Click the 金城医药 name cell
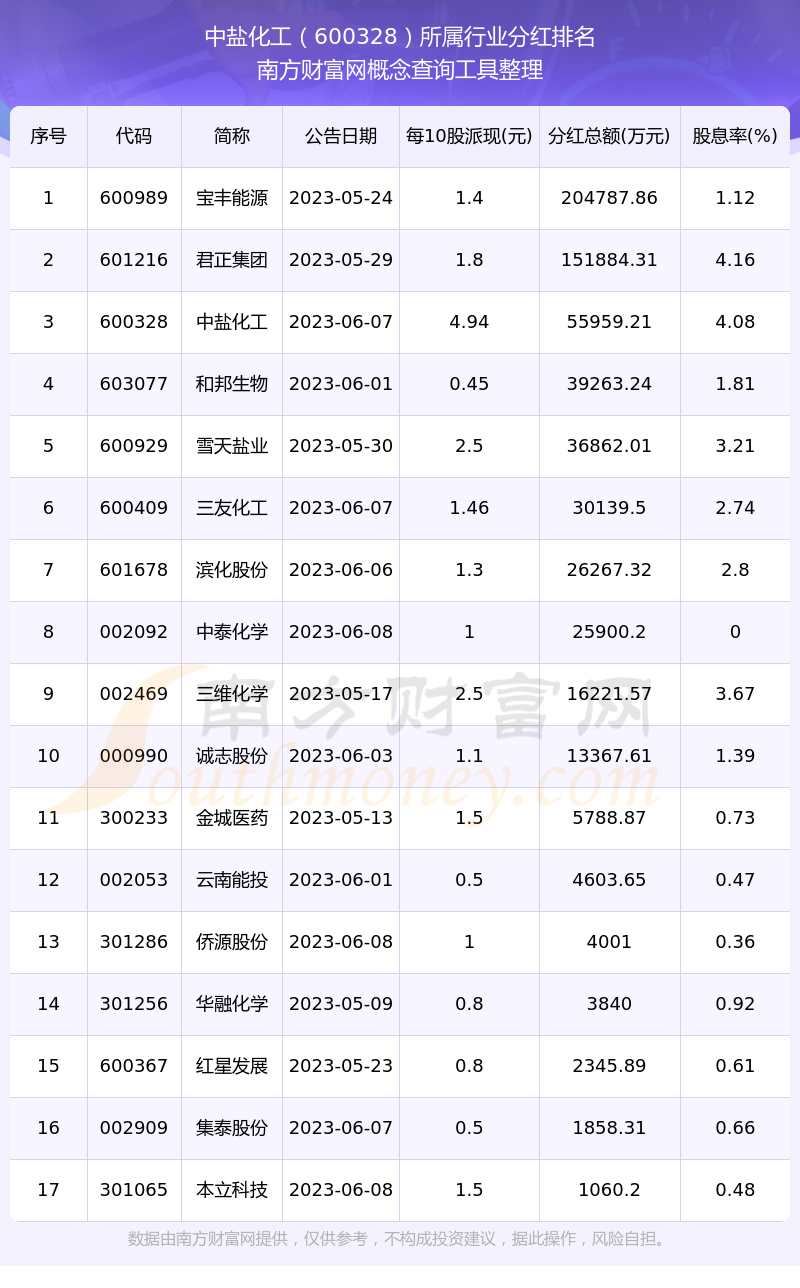Viewport: 800px width, 1288px height. click(232, 818)
